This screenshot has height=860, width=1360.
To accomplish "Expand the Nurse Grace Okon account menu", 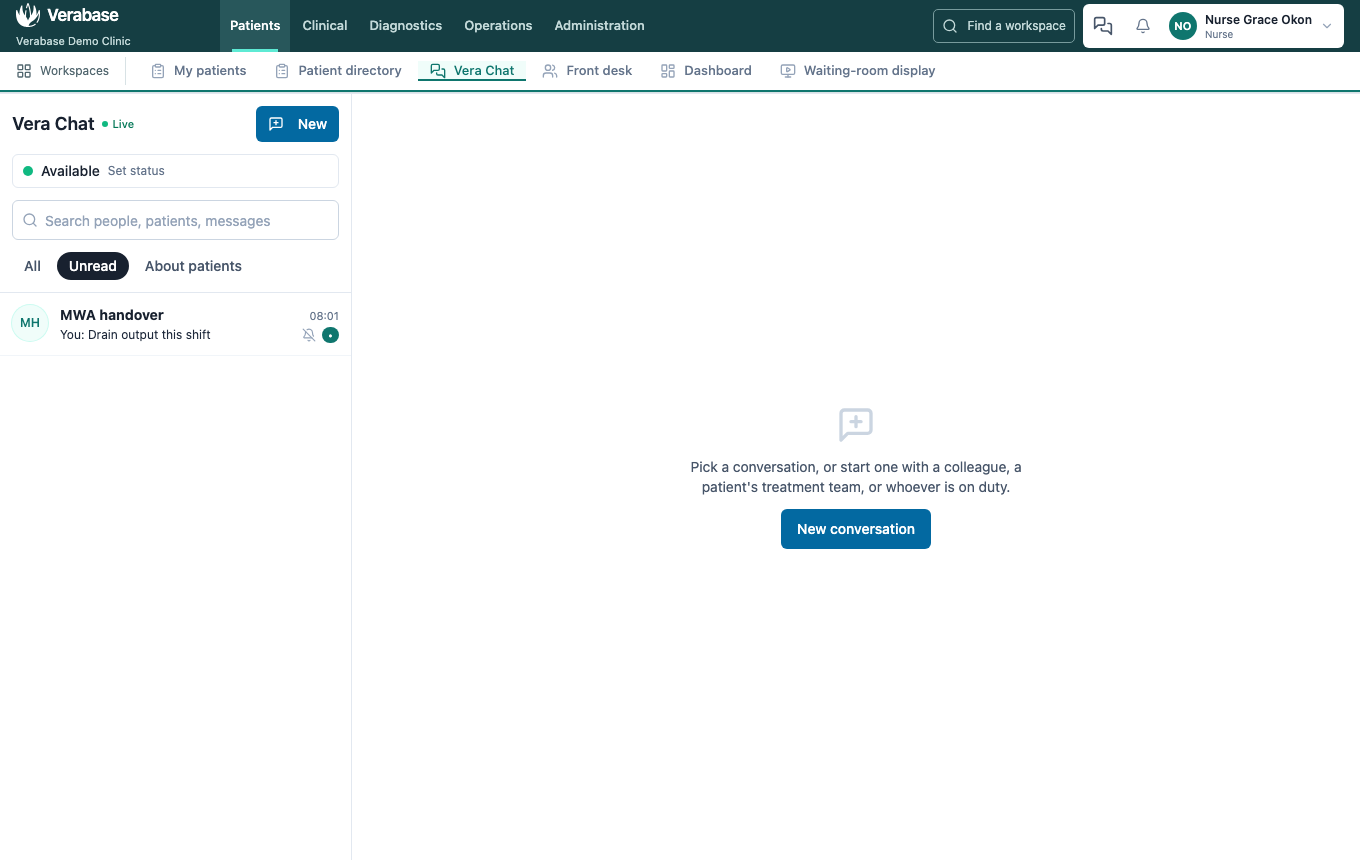I will 1251,26.
